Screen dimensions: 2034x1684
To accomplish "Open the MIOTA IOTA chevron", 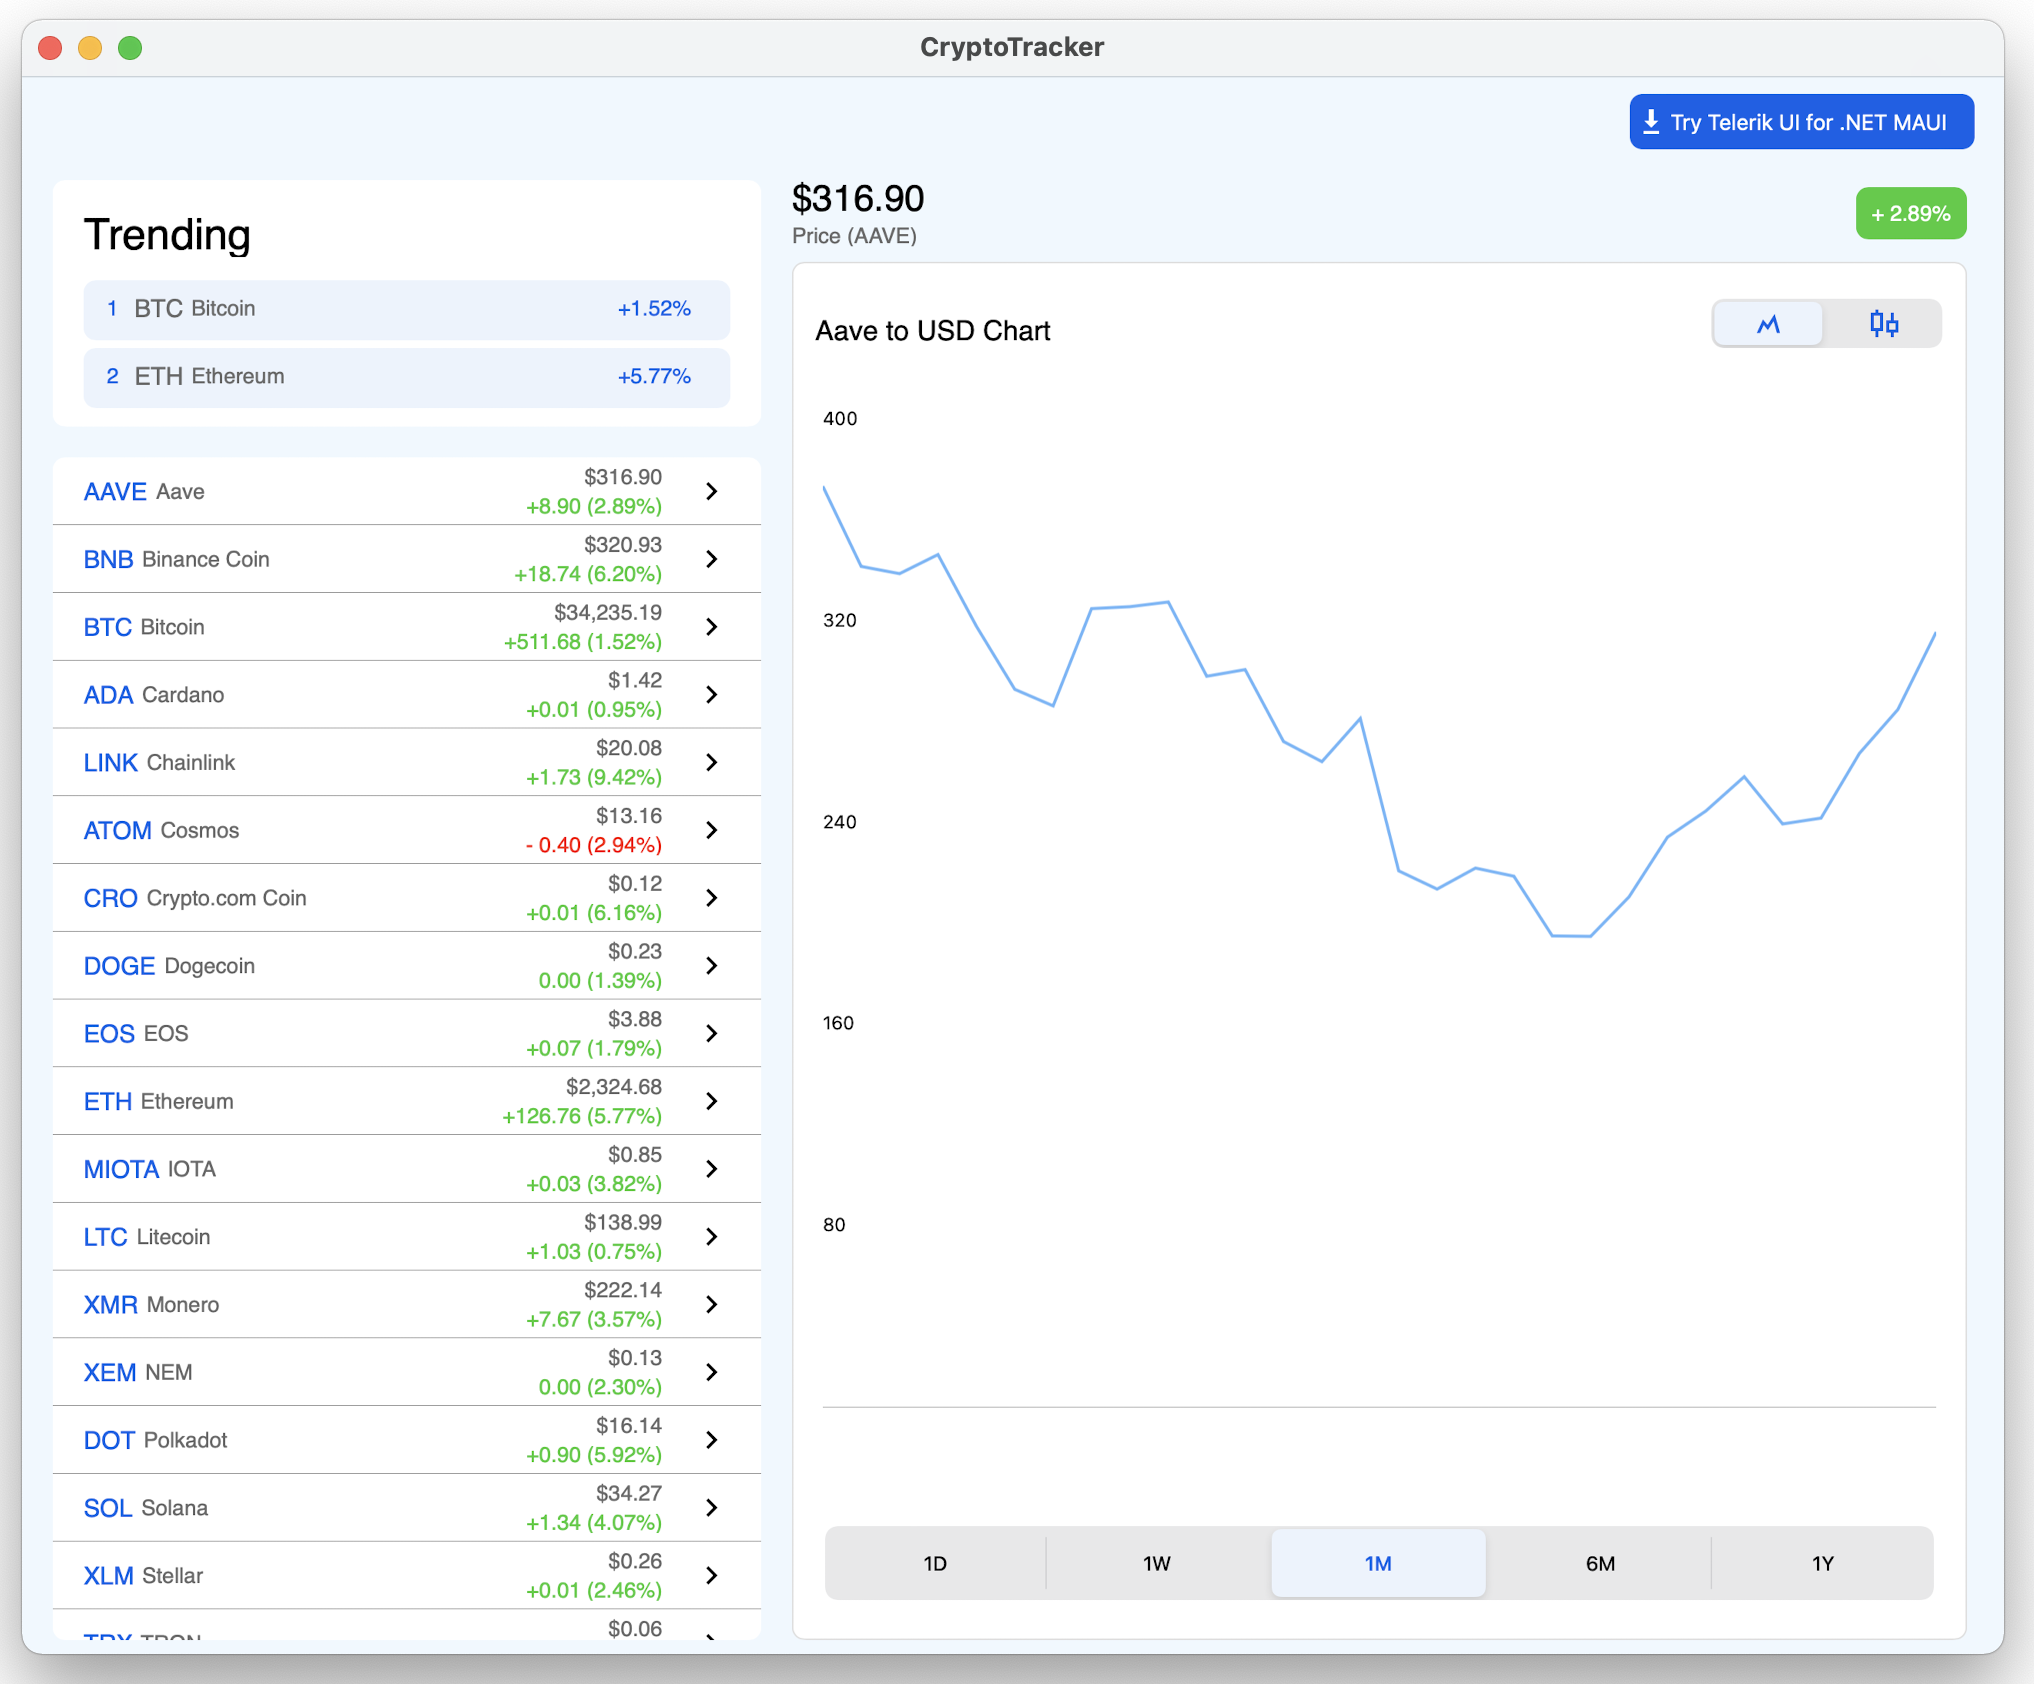I will (x=712, y=1169).
